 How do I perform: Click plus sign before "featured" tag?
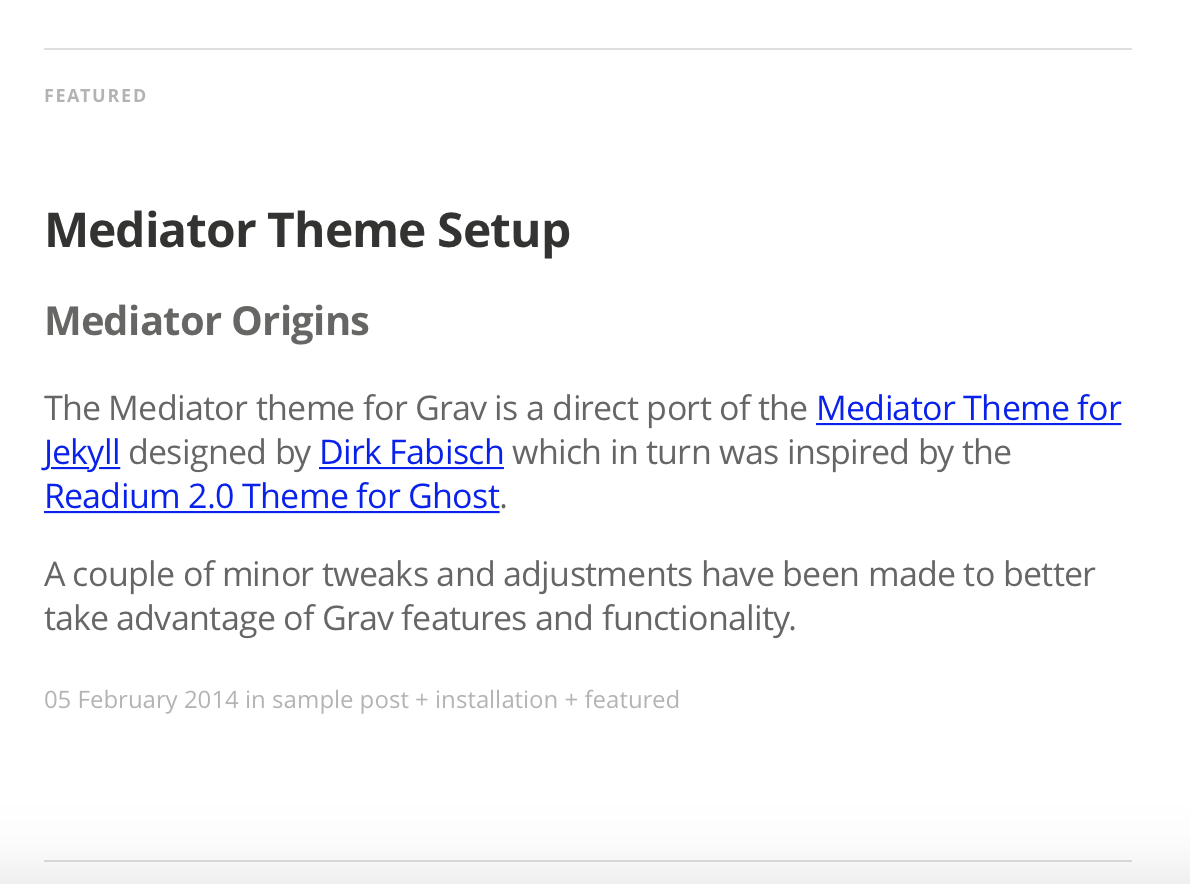[x=571, y=700]
